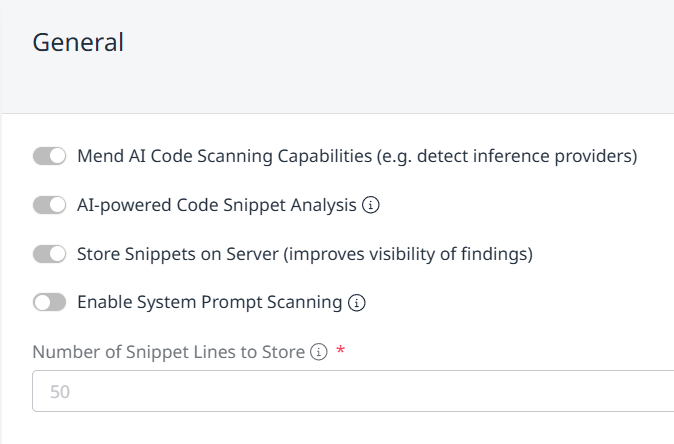
Task: Open info tooltip for AI-powered Code Snippet Analysis
Action: click(x=371, y=205)
